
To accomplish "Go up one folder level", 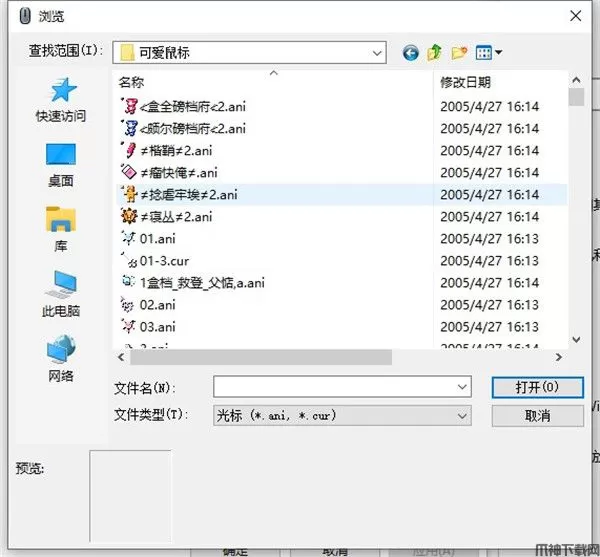I will click(434, 52).
